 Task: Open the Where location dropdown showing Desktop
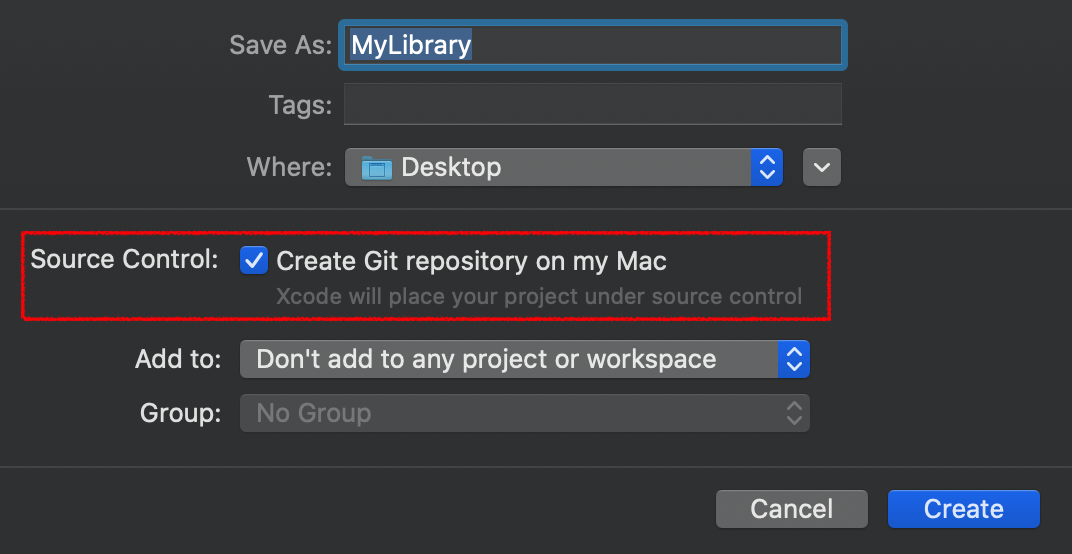pyautogui.click(x=564, y=167)
